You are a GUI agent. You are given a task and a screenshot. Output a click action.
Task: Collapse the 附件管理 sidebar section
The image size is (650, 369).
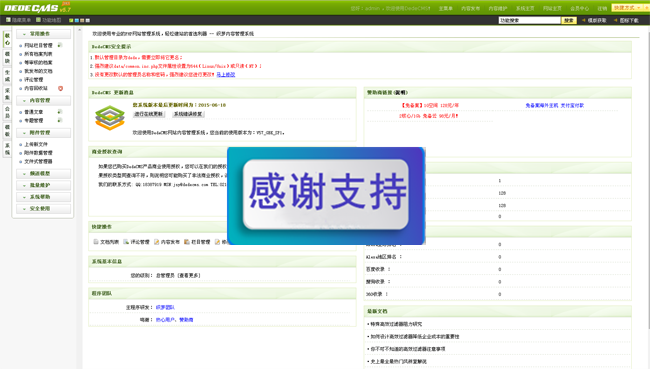[44, 133]
